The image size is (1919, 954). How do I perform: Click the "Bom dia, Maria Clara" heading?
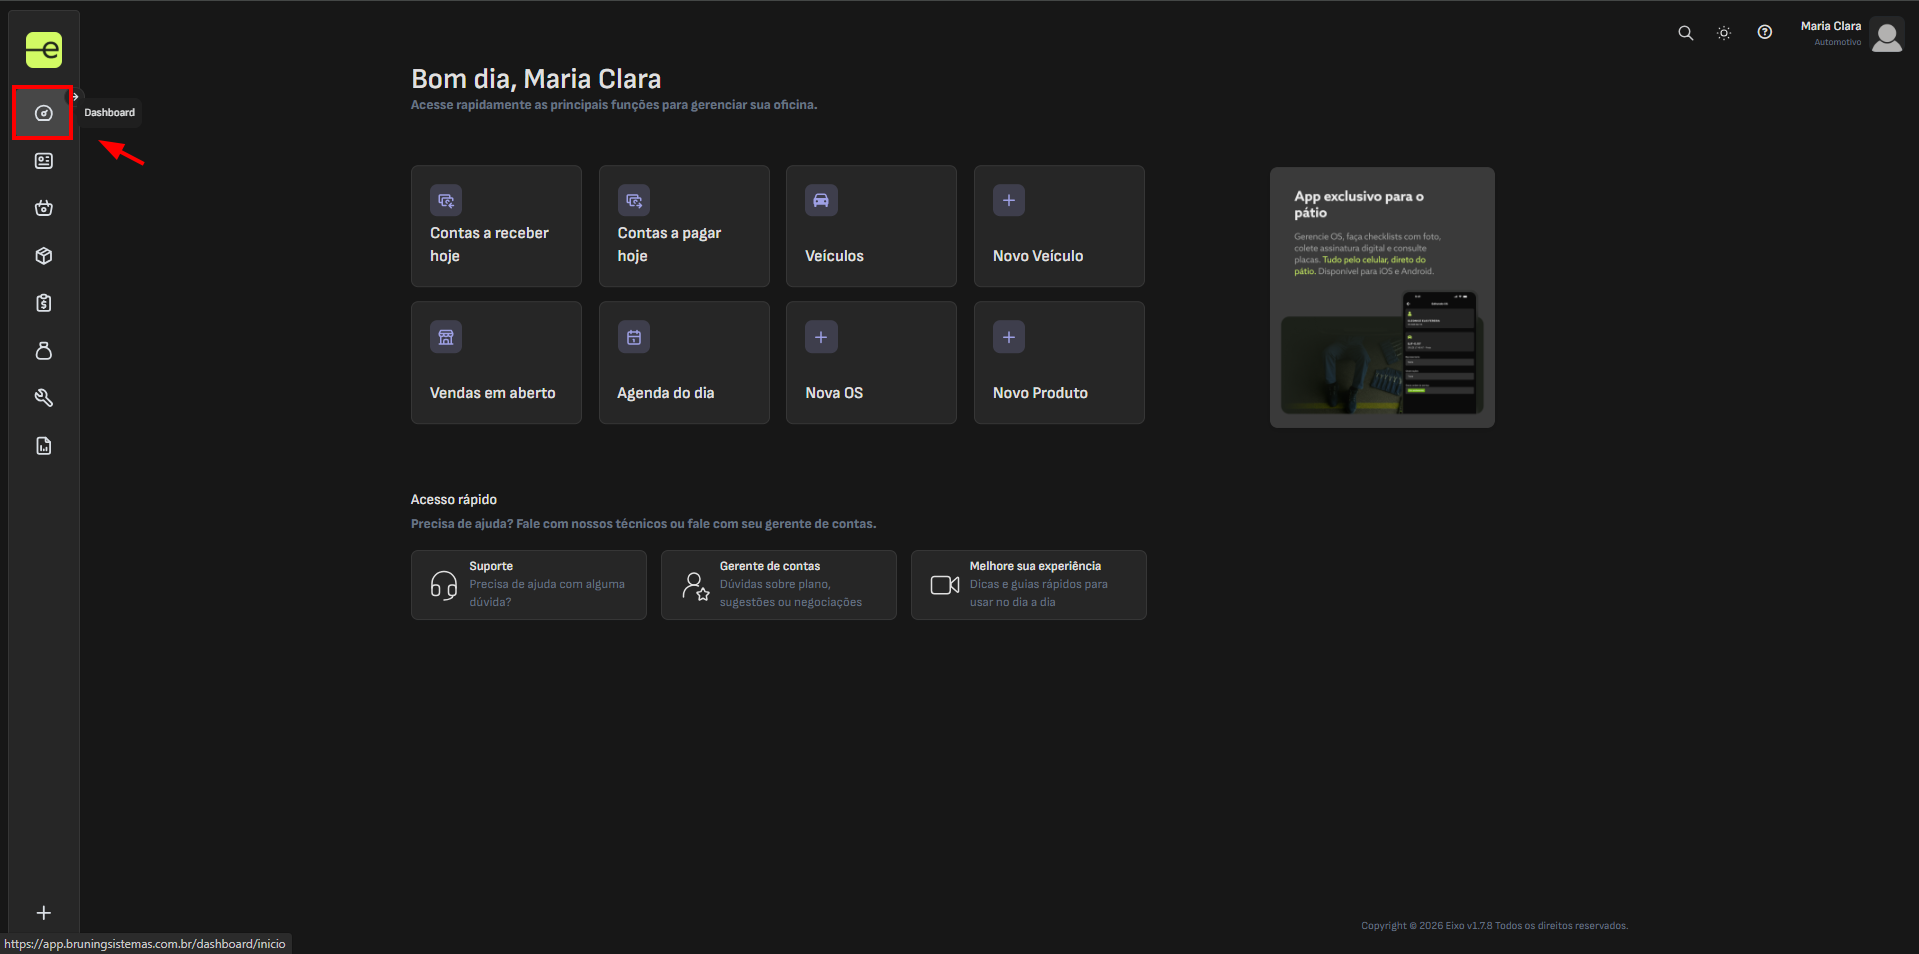coord(536,79)
